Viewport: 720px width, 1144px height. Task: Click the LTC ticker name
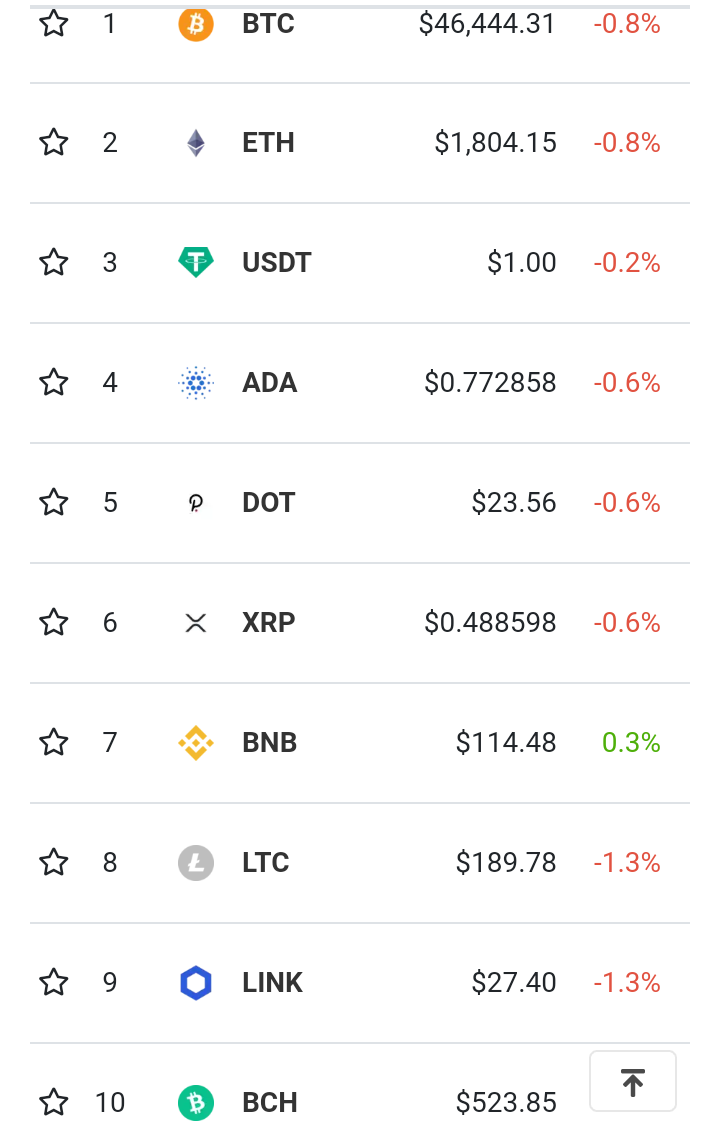pyautogui.click(x=266, y=862)
